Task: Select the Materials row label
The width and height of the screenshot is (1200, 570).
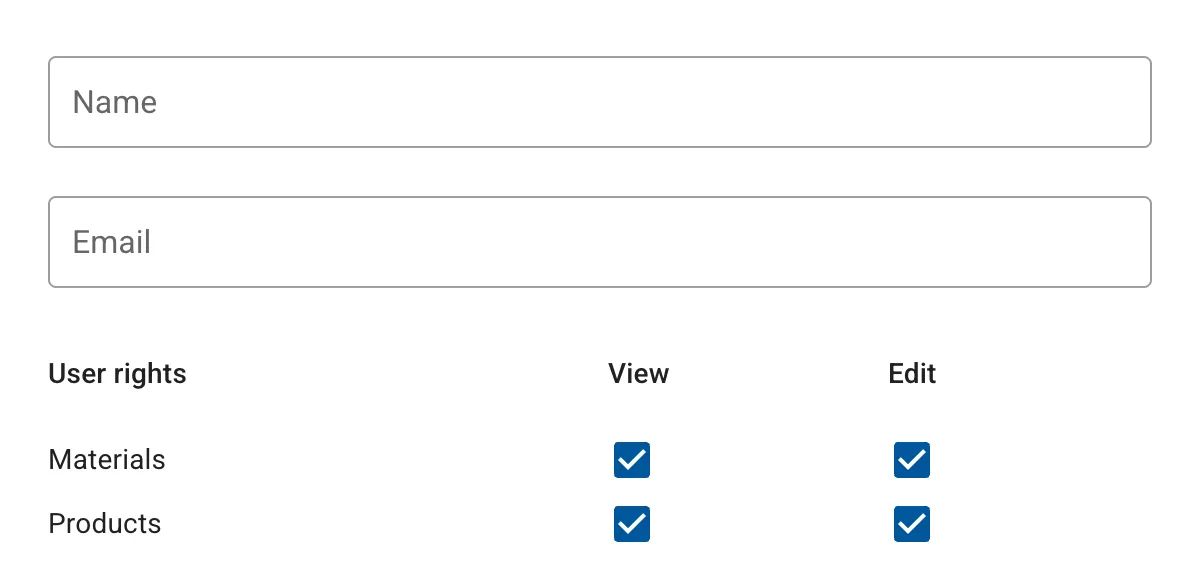Action: coord(107,460)
